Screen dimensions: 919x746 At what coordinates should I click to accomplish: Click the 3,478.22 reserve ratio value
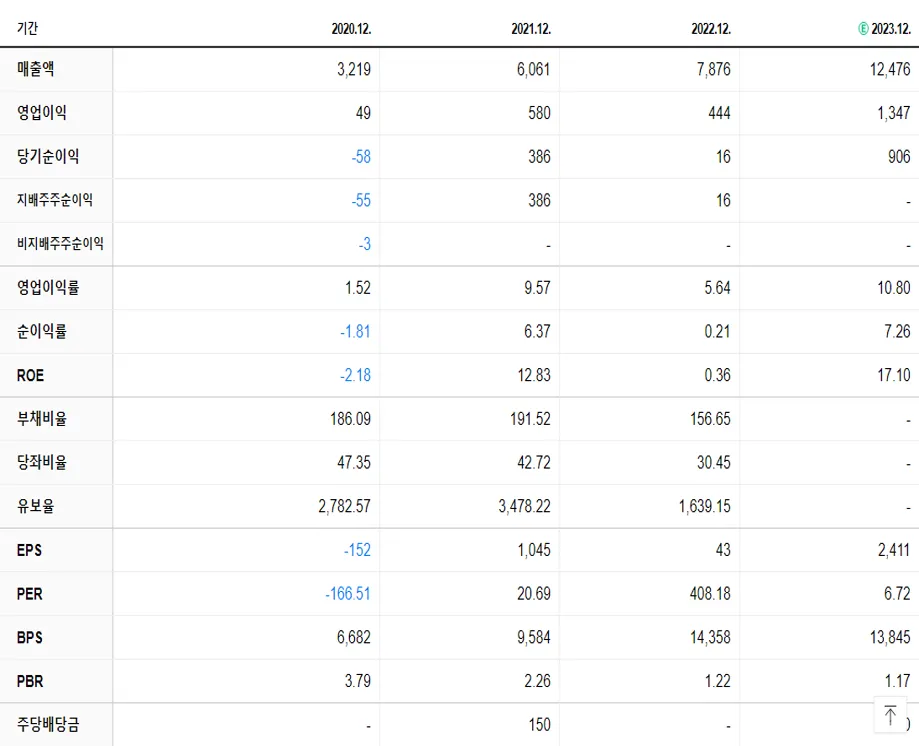coord(525,506)
